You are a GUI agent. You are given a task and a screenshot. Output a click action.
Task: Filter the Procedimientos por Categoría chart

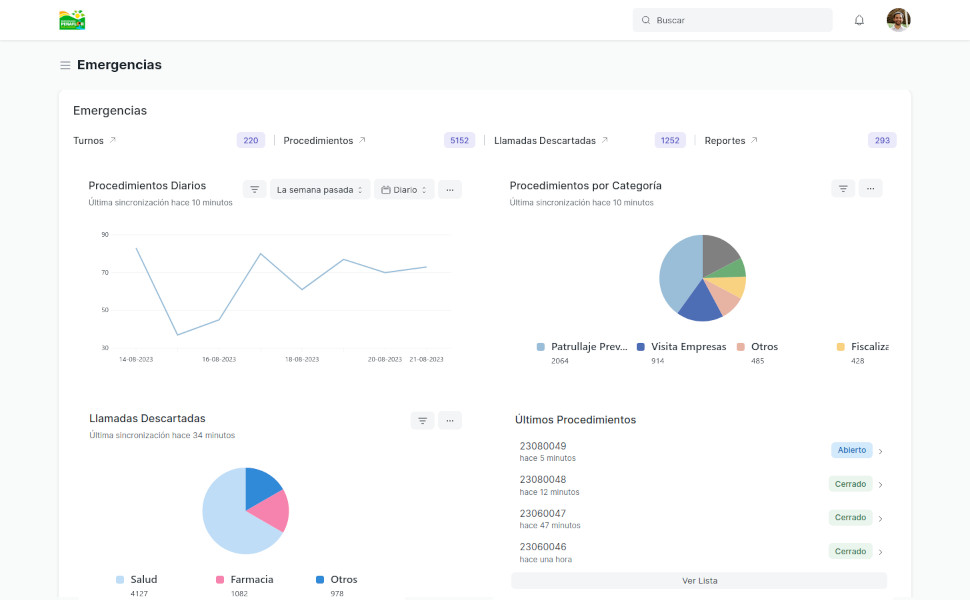(x=843, y=188)
